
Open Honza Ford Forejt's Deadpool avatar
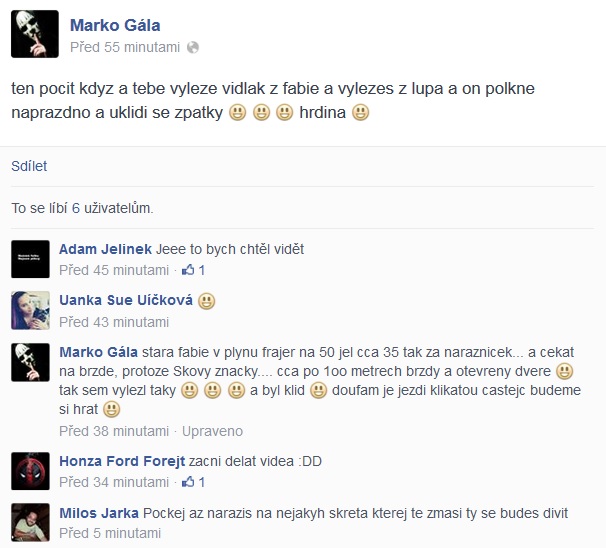30,471
